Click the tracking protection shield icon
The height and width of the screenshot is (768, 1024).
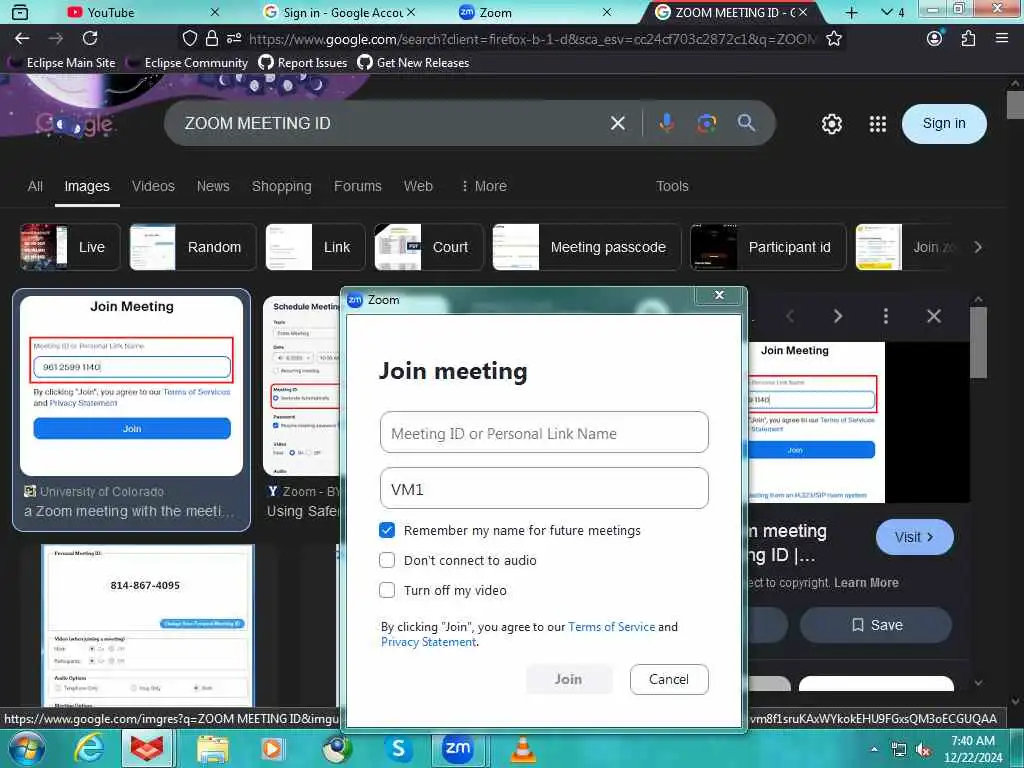pos(189,39)
